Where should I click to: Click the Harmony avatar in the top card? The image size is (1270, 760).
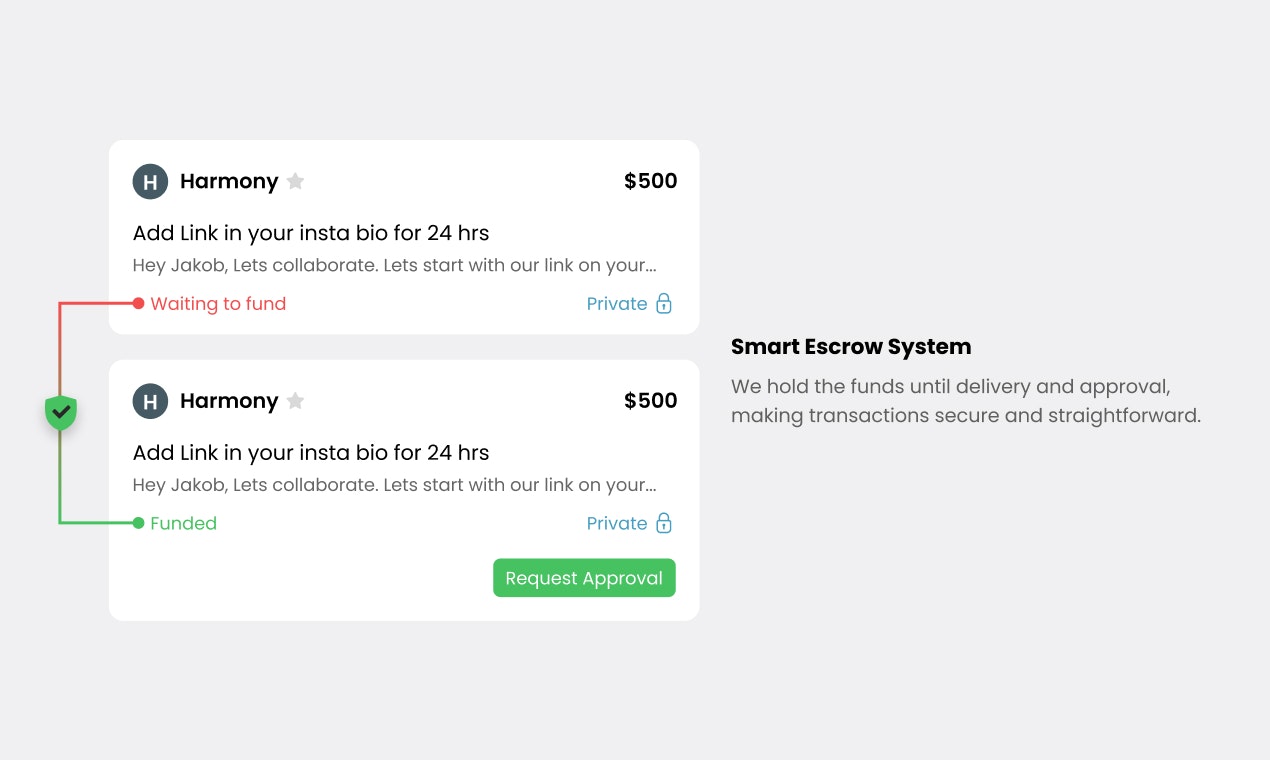pyautogui.click(x=150, y=182)
